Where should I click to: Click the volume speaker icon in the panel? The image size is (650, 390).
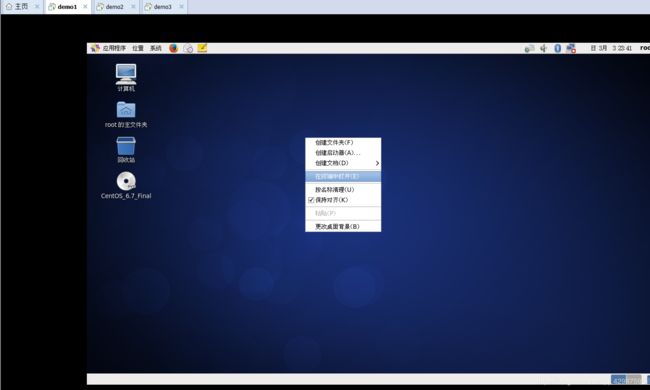point(543,48)
